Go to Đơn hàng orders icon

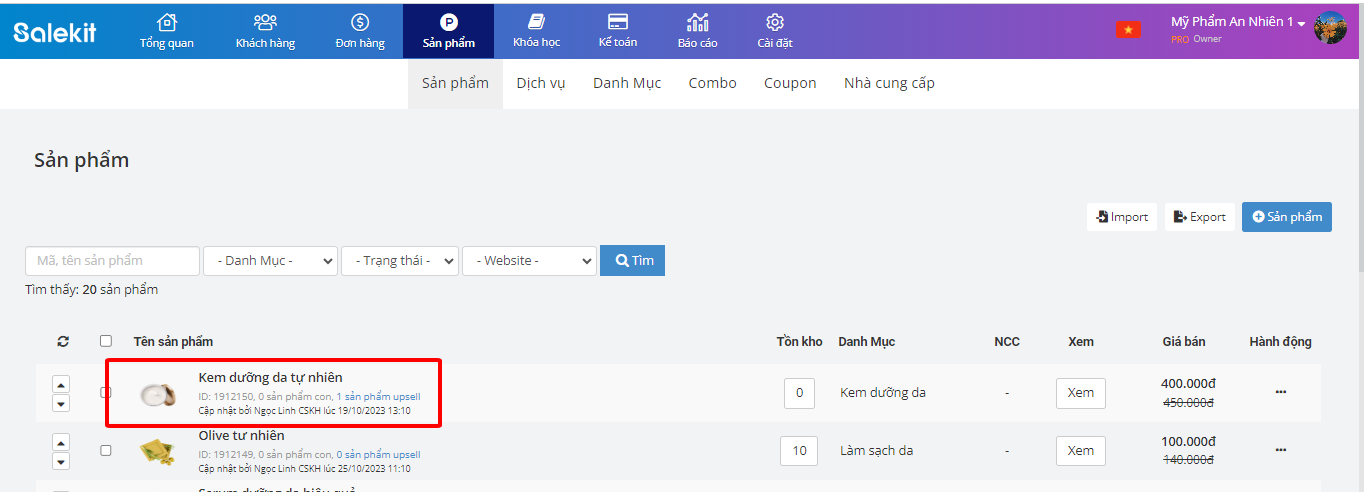click(x=360, y=22)
